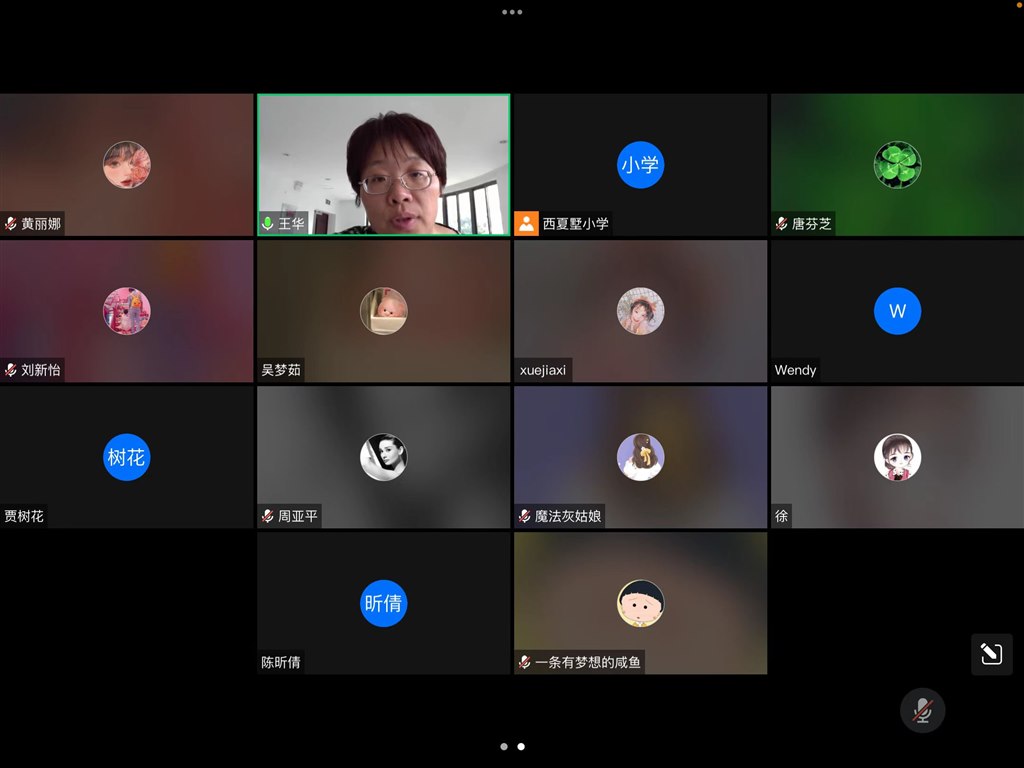The width and height of the screenshot is (1024, 768).
Task: Click the 小学 avatar on 西夏墅小学's tile
Action: [x=640, y=165]
